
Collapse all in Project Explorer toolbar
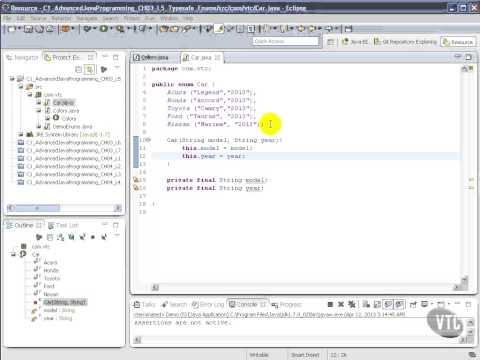(x=78, y=69)
